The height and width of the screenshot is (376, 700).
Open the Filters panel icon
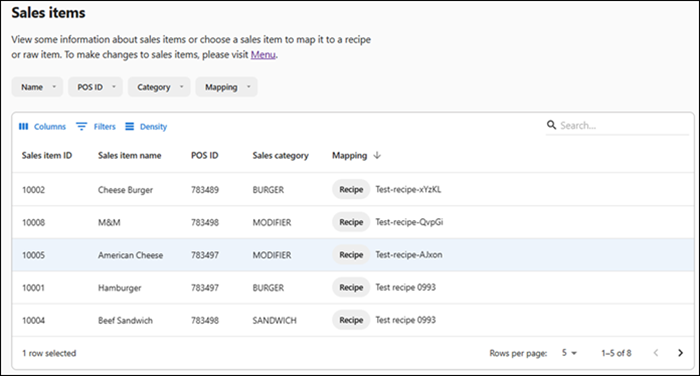81,126
